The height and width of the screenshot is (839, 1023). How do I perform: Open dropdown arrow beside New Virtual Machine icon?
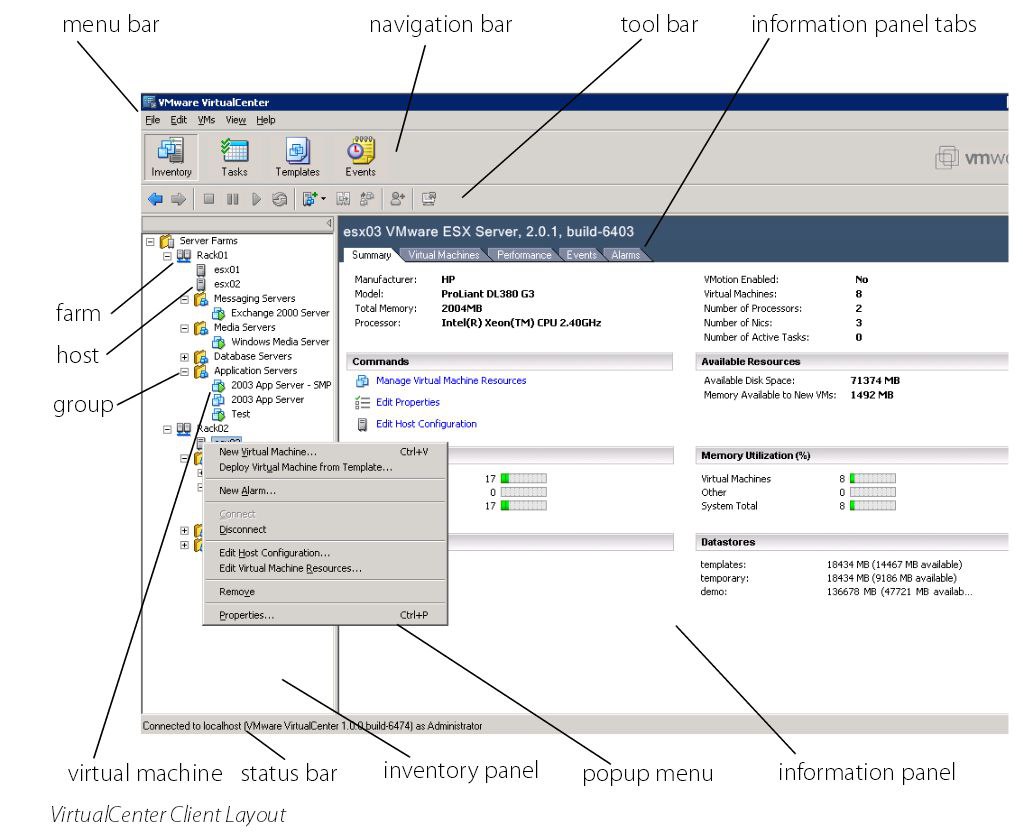(x=324, y=199)
